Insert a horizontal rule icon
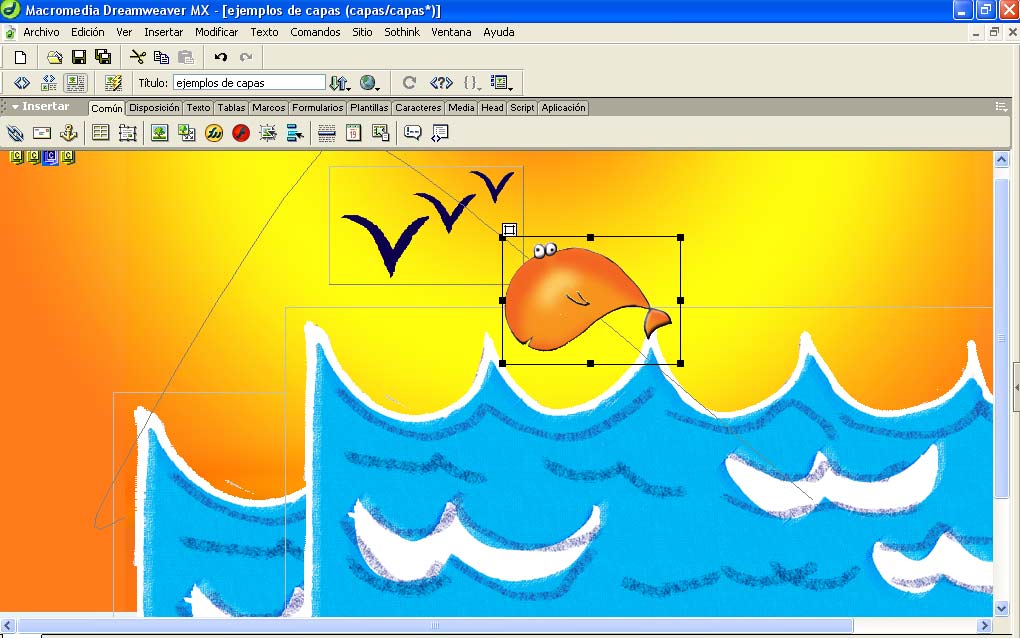 [x=327, y=133]
